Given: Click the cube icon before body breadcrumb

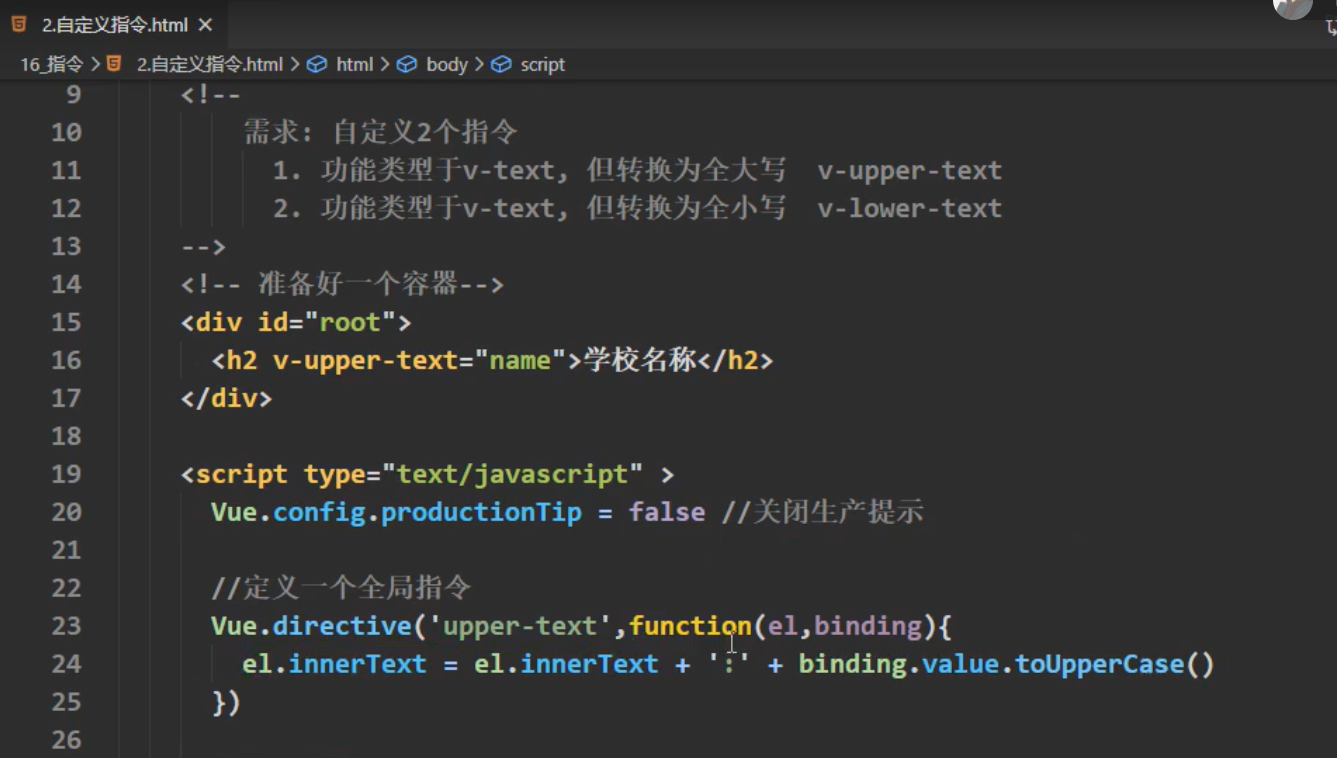Looking at the screenshot, I should (407, 64).
